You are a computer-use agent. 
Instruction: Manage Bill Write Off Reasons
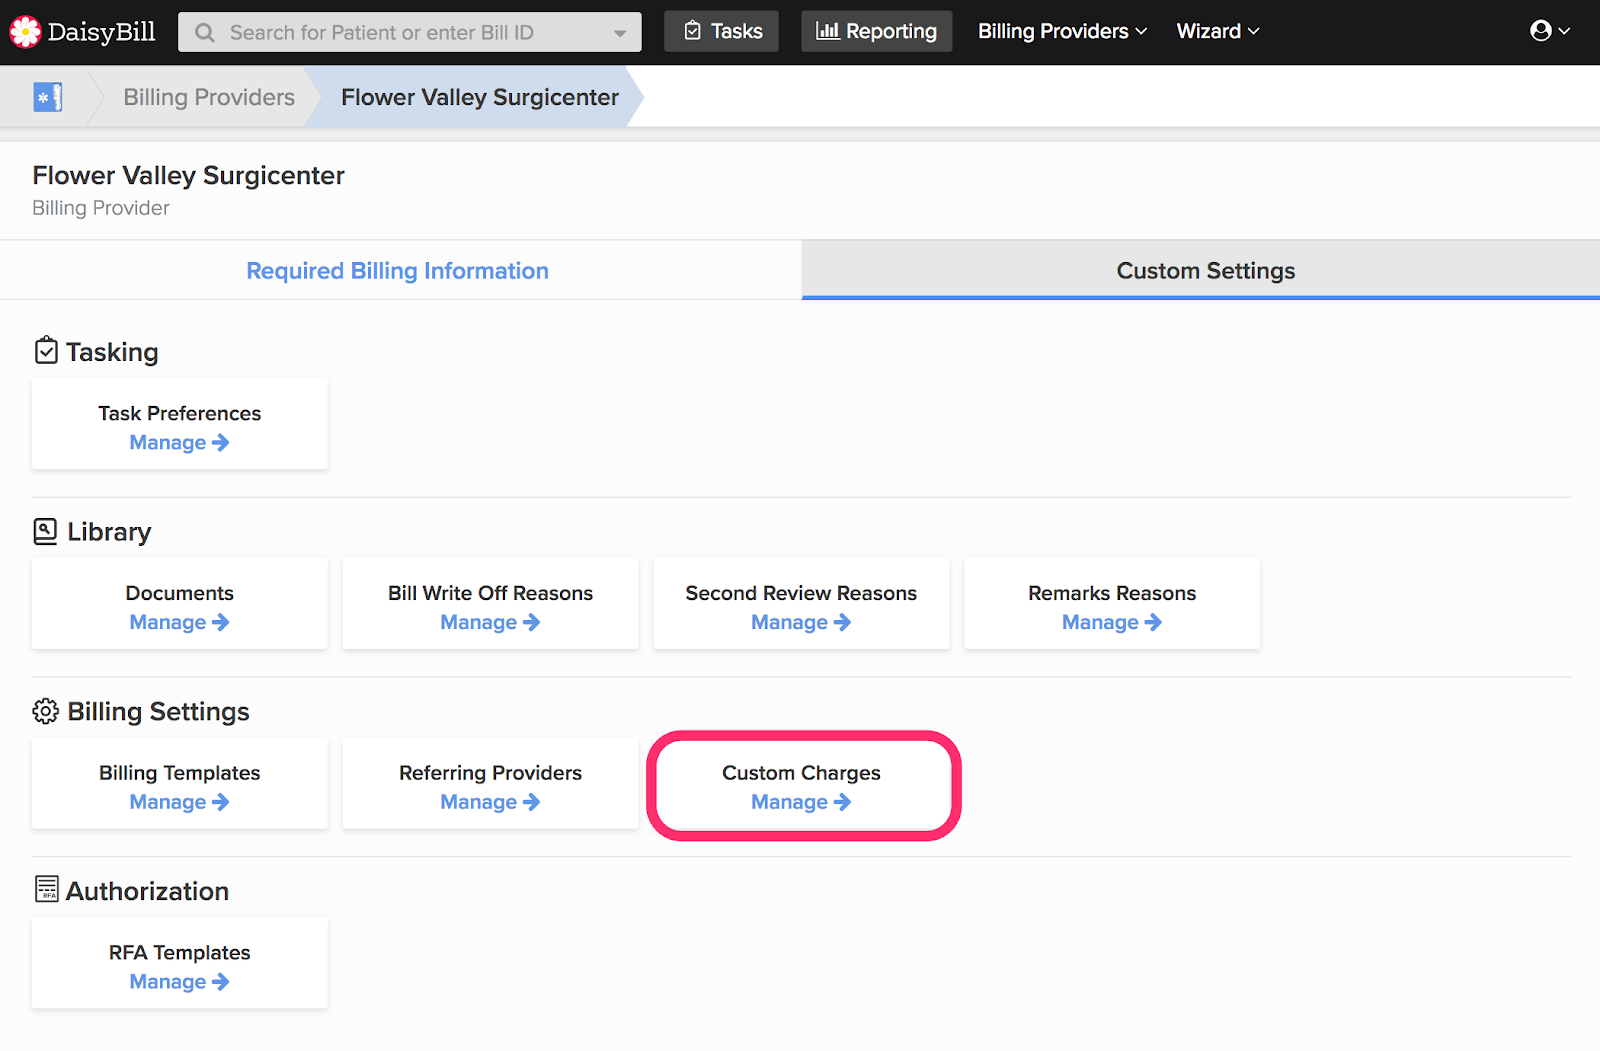[491, 622]
